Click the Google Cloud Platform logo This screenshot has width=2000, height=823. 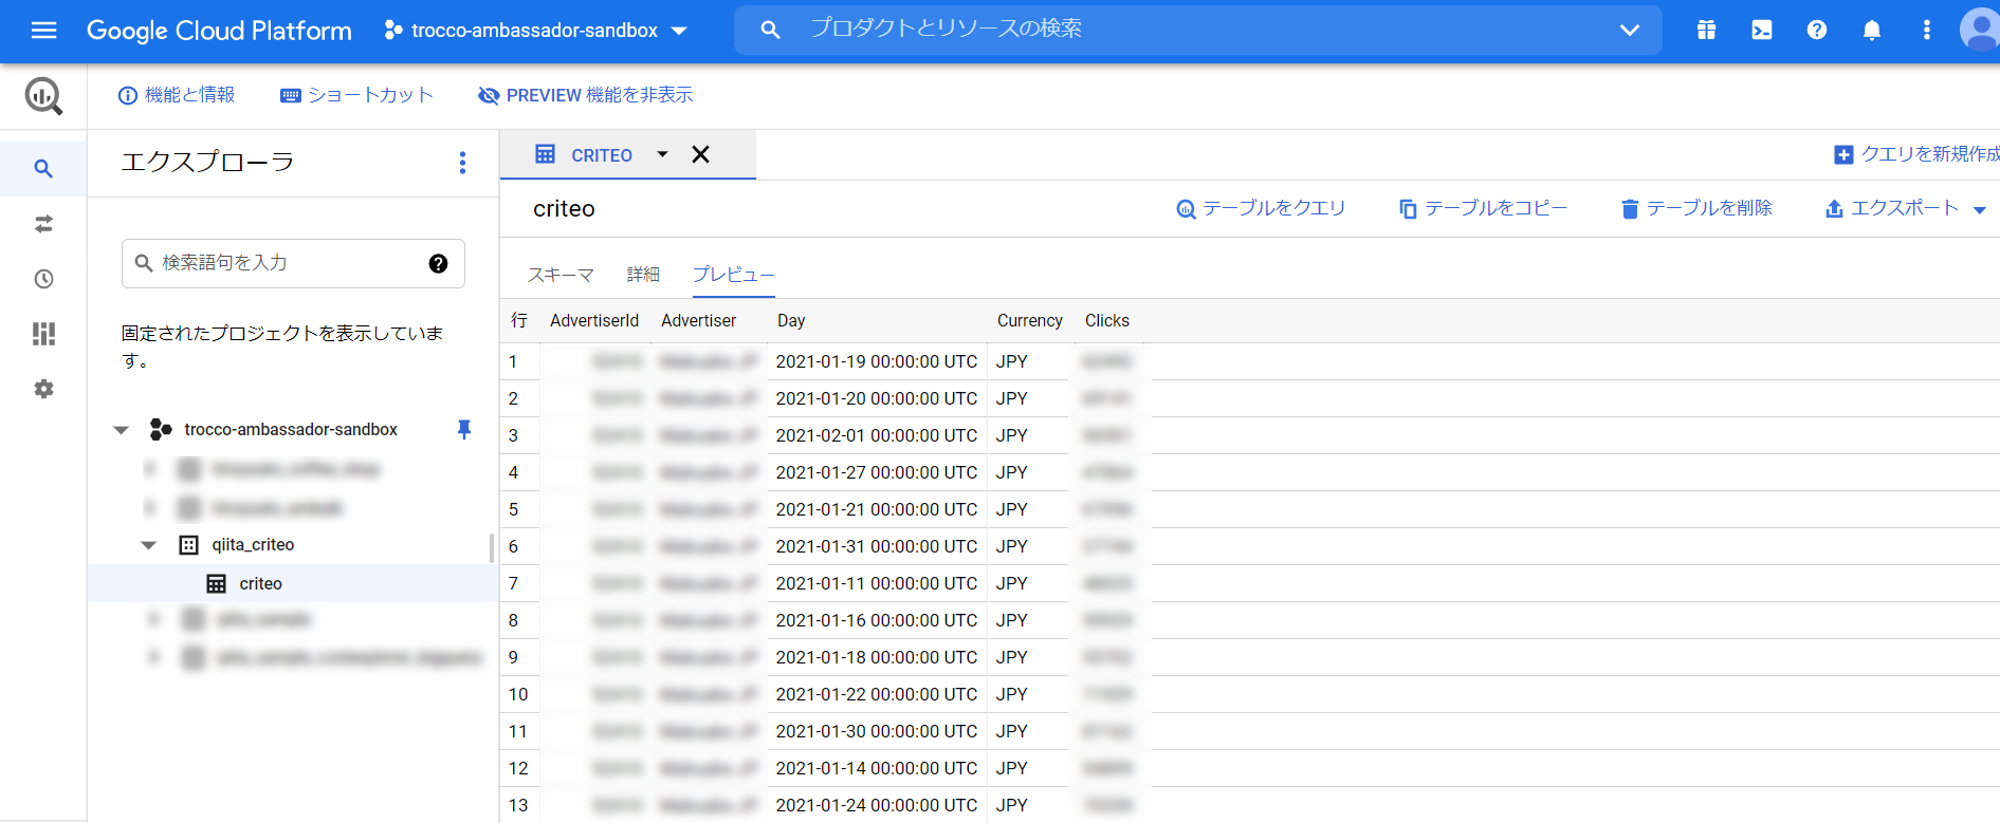(x=219, y=30)
